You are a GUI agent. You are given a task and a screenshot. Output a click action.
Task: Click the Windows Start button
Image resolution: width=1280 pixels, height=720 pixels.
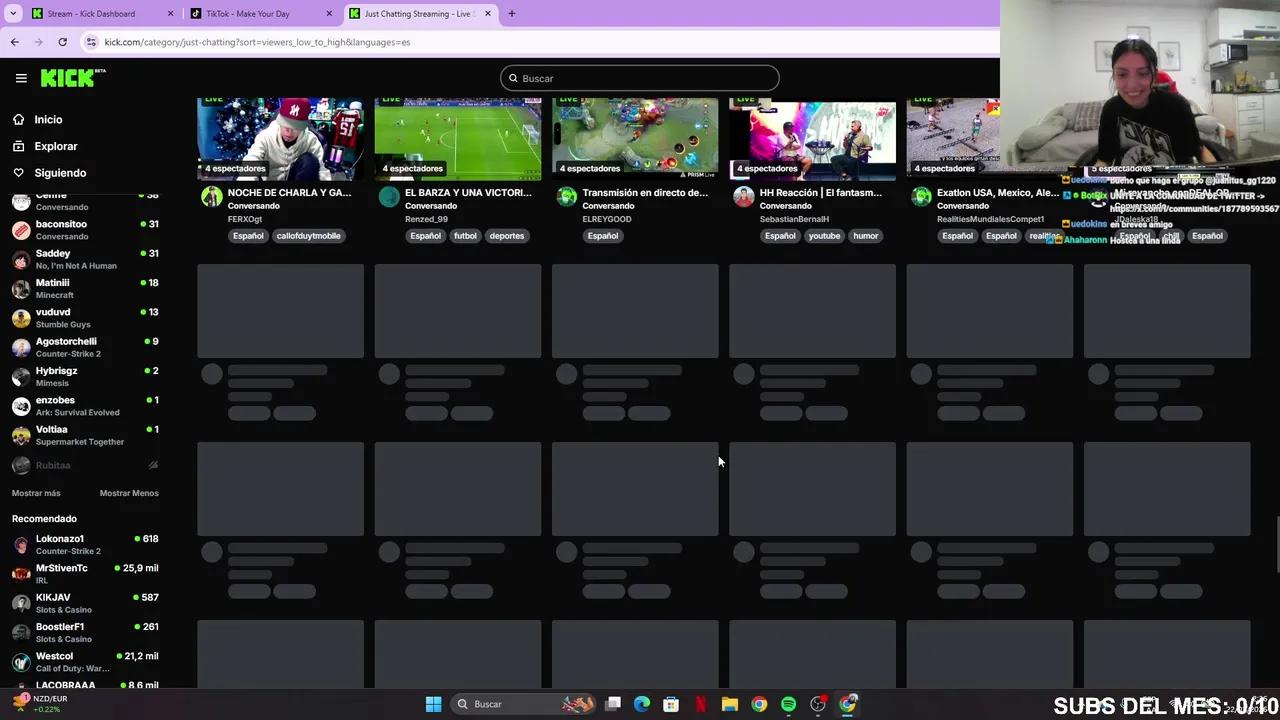pyautogui.click(x=433, y=704)
